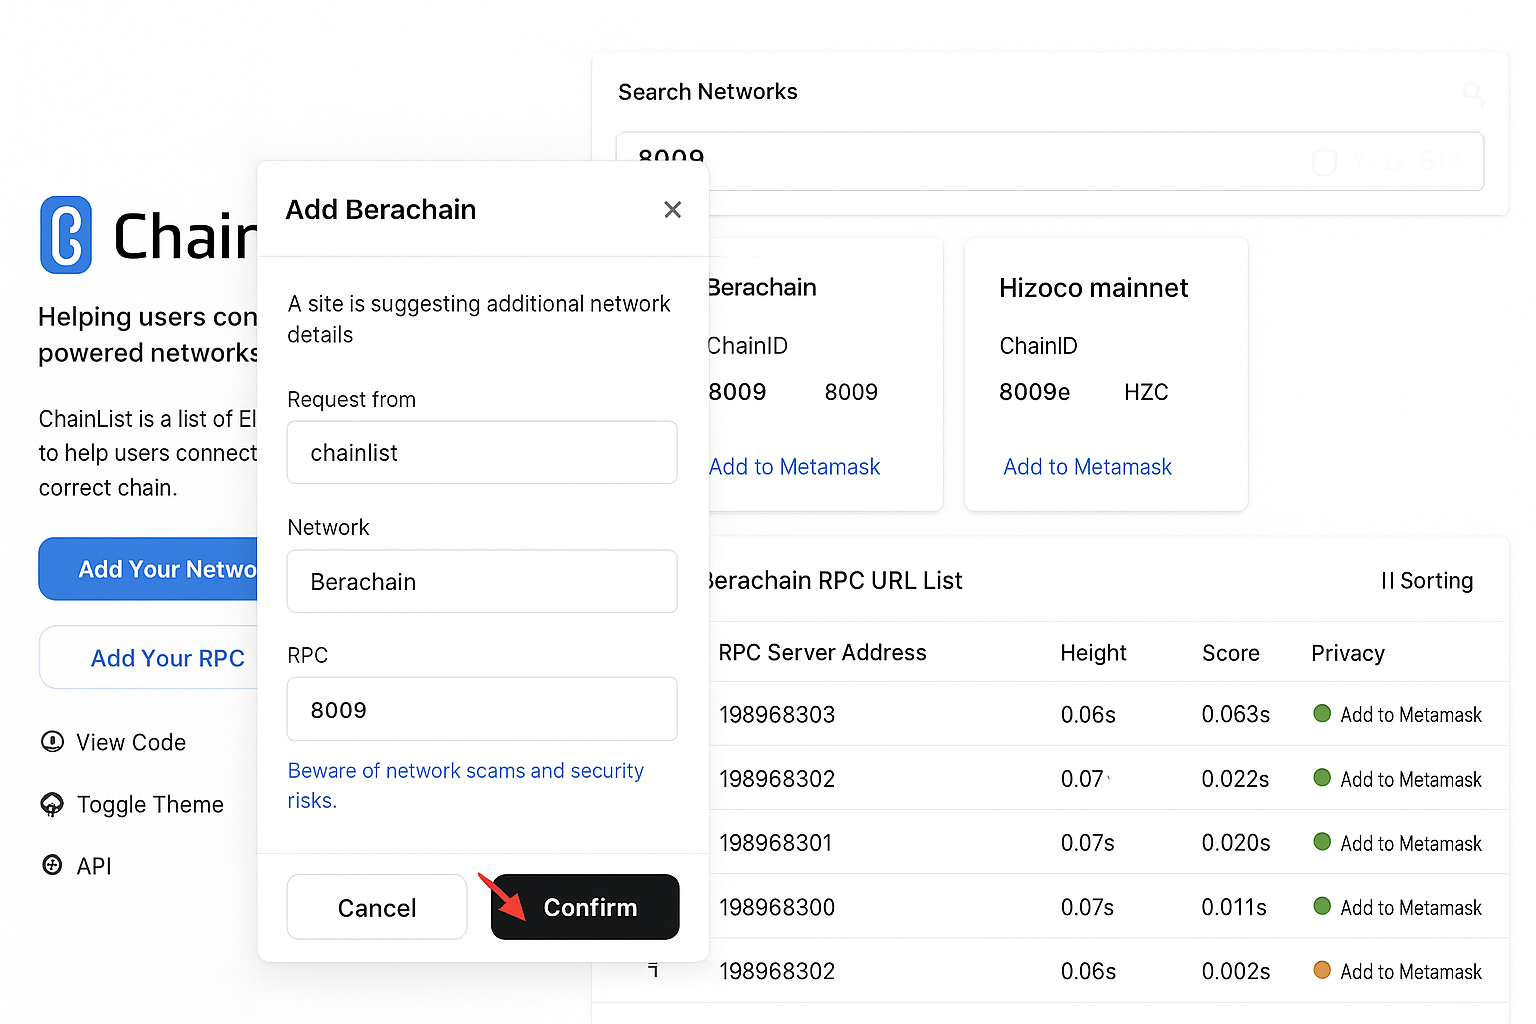Click the Toggle Theme icon

[x=52, y=804]
